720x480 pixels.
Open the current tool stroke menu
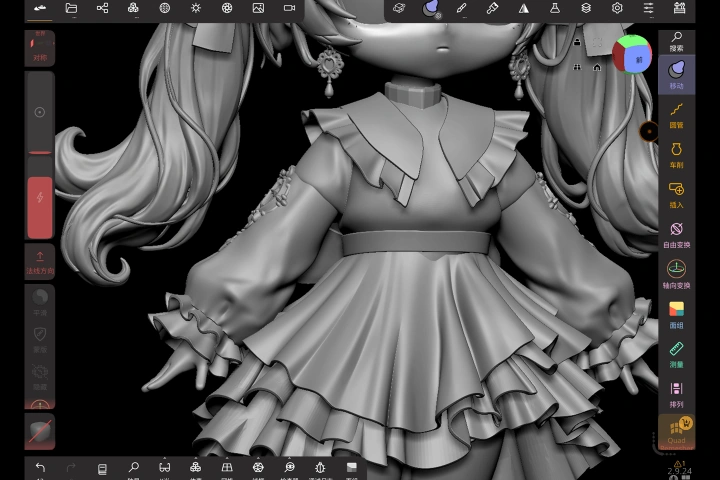pos(430,8)
